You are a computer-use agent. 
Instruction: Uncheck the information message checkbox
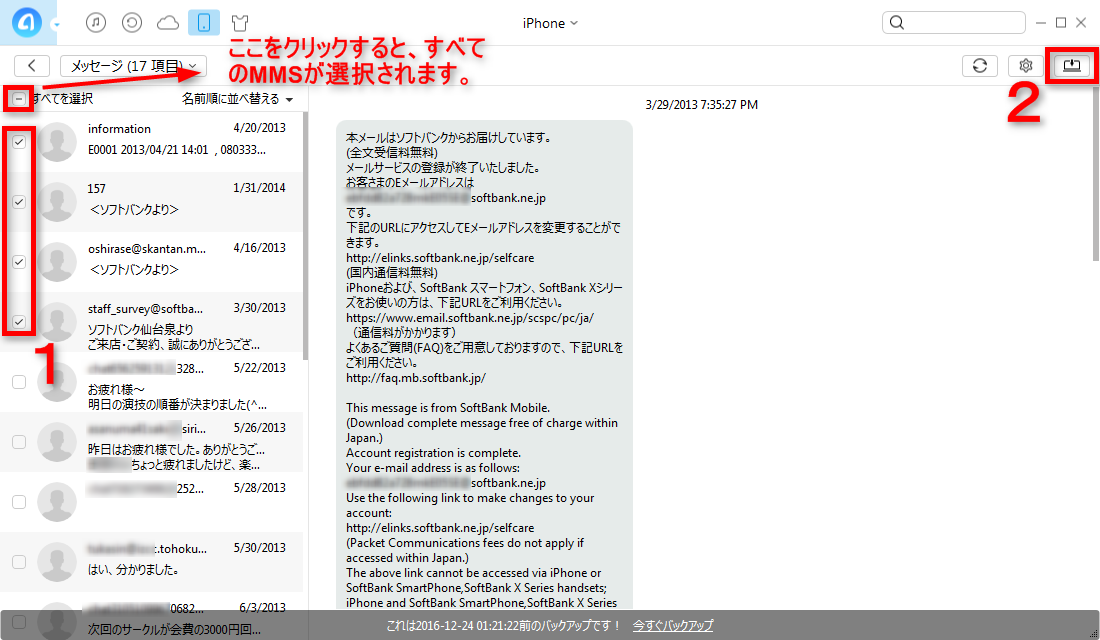tap(19, 142)
